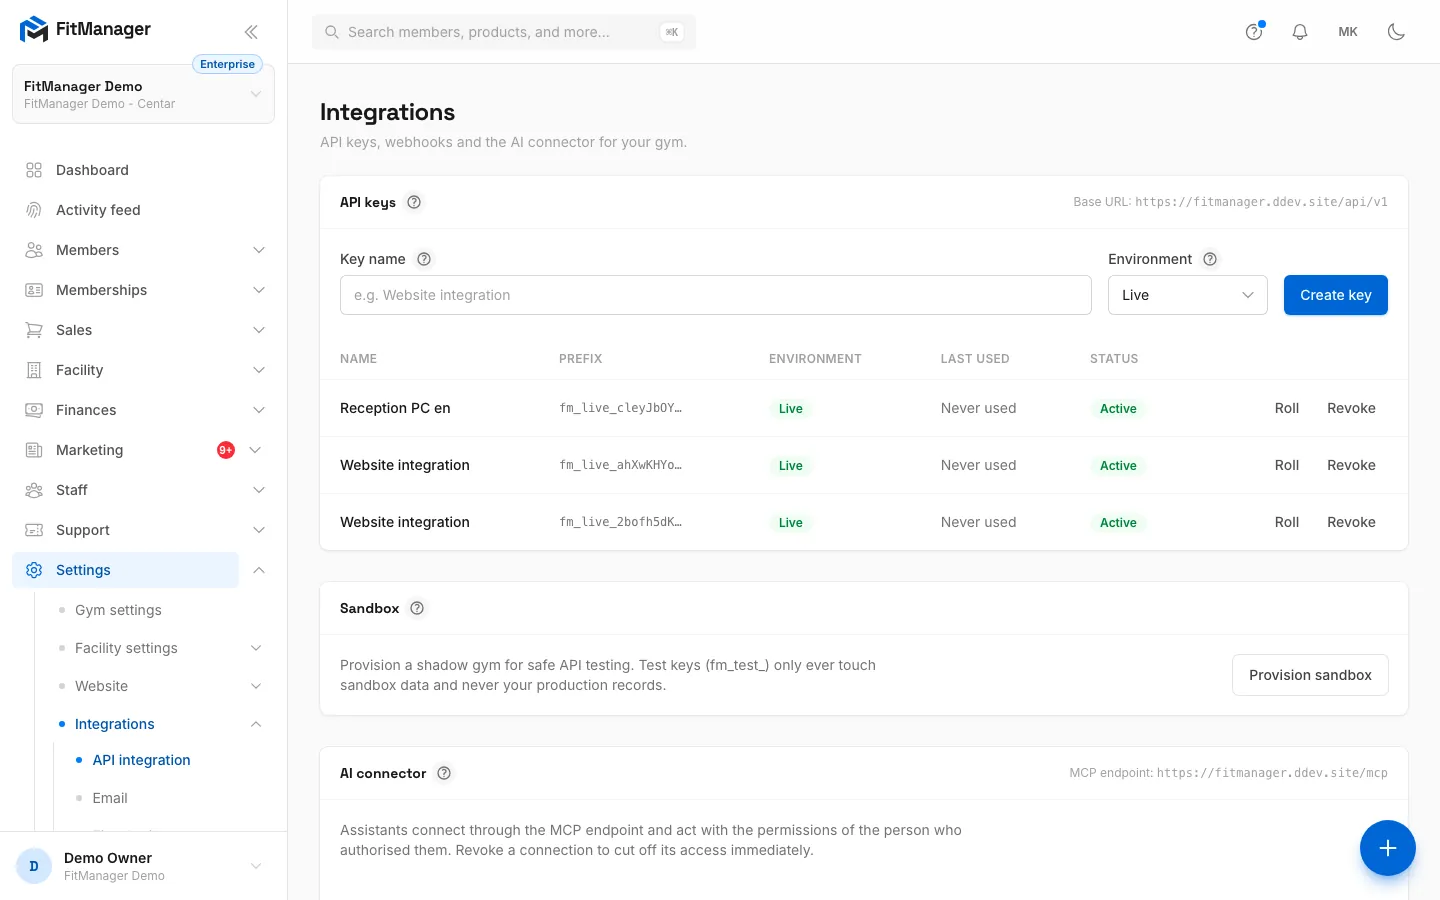Click the Settings gear icon
Viewport: 1440px width, 900px height.
click(x=34, y=570)
